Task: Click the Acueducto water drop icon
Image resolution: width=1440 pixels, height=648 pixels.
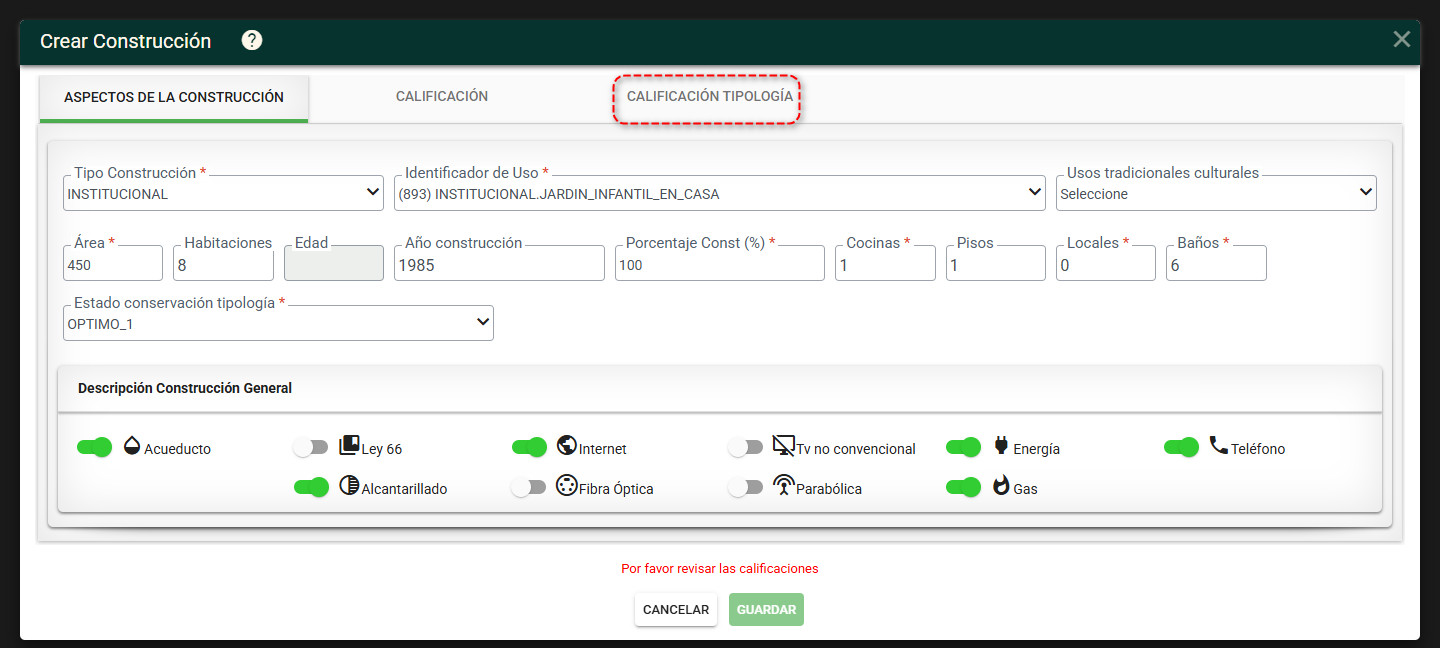Action: coord(132,446)
